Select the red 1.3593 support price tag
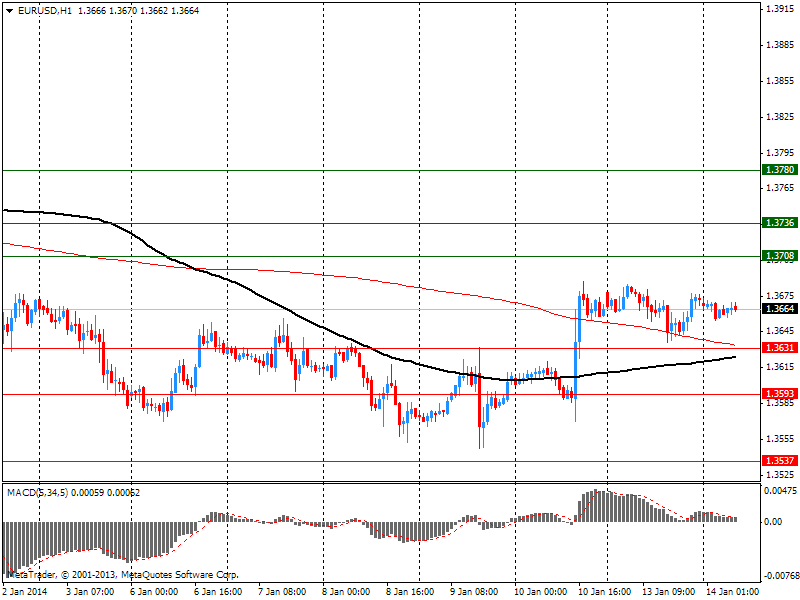This screenshot has width=800, height=600. (779, 394)
